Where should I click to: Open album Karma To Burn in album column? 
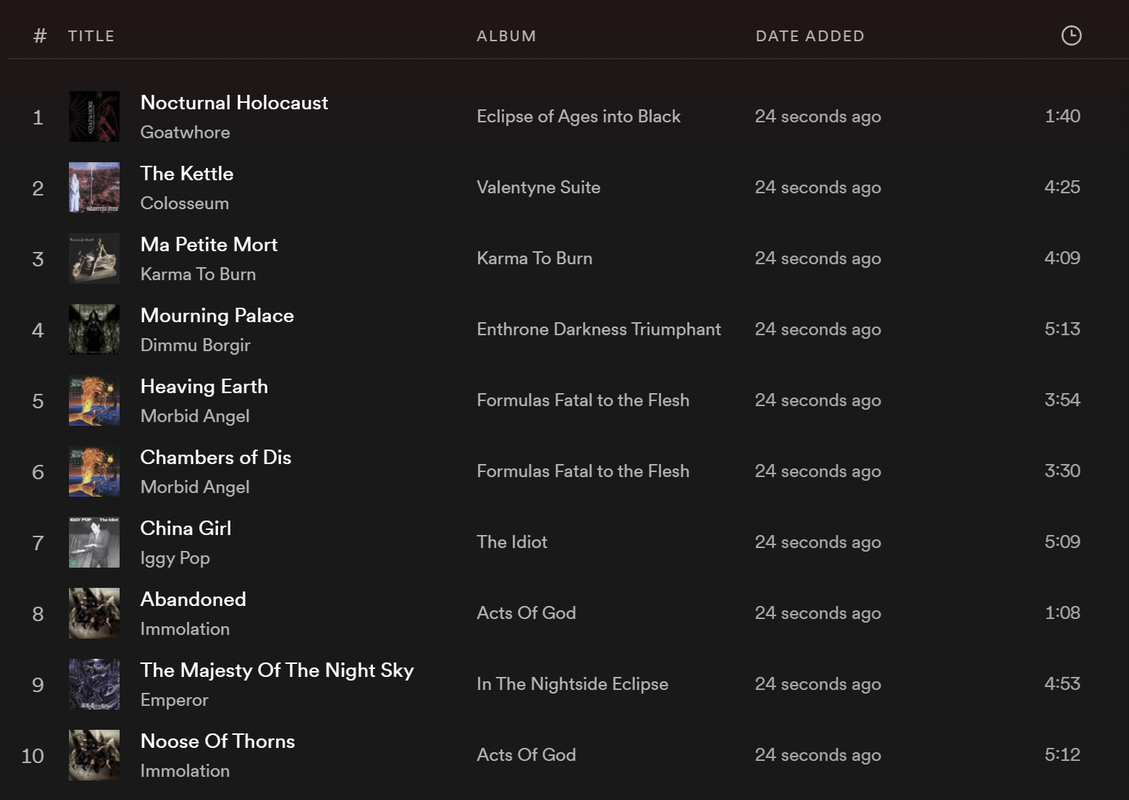534,259
